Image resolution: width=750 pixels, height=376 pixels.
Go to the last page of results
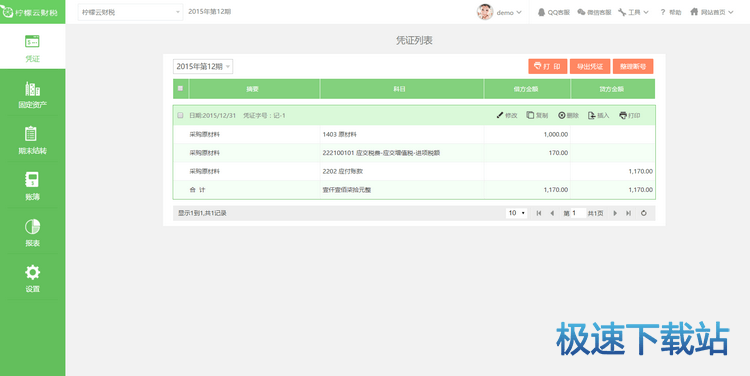[x=629, y=213]
